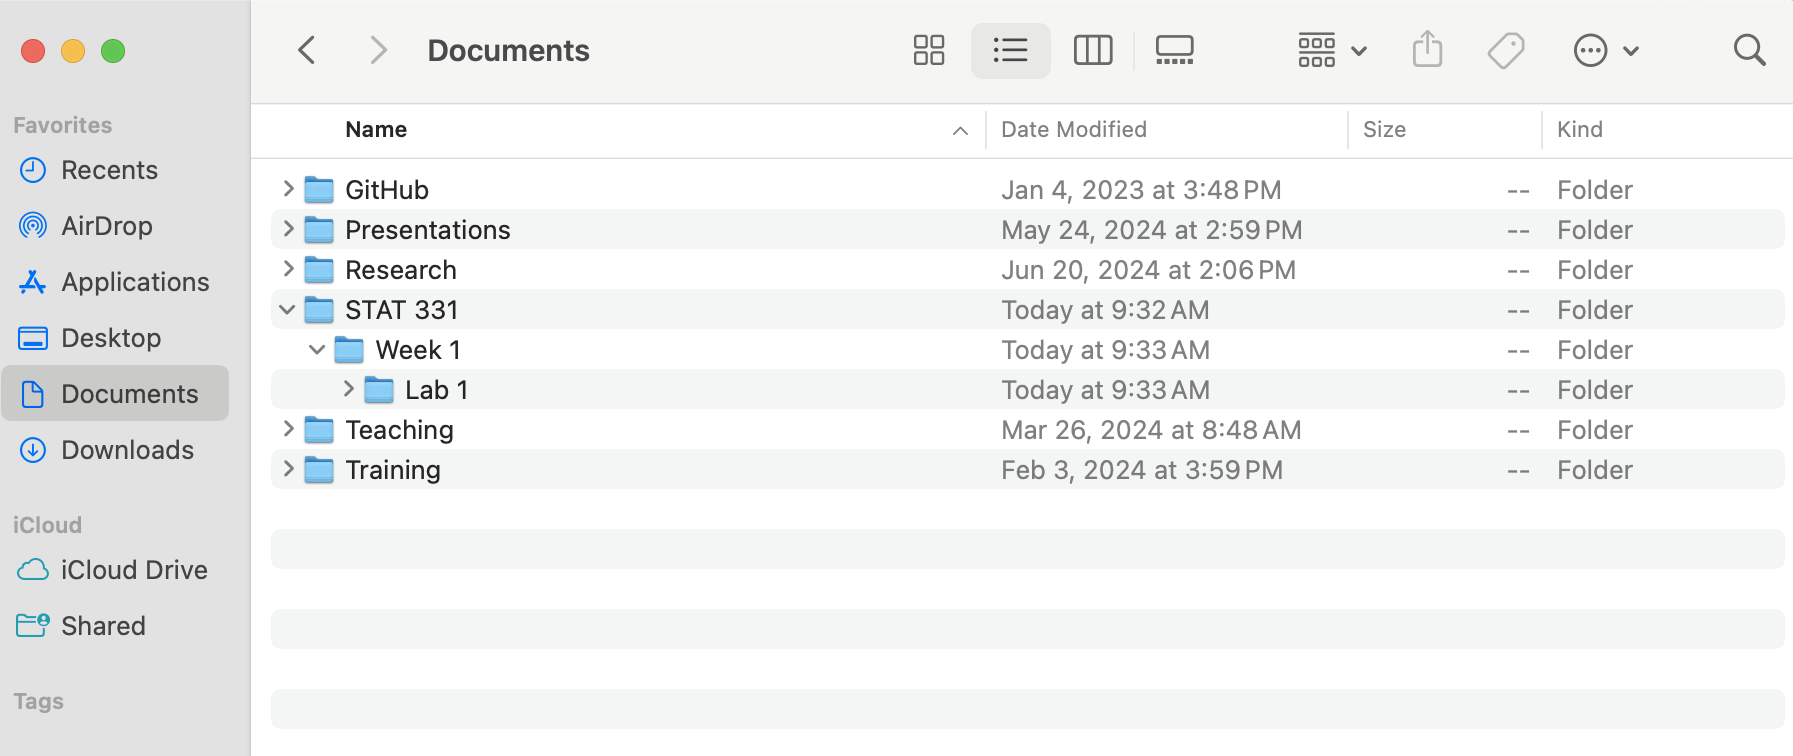Sort by the Name column header
Image resolution: width=1793 pixels, height=756 pixels.
coord(376,130)
